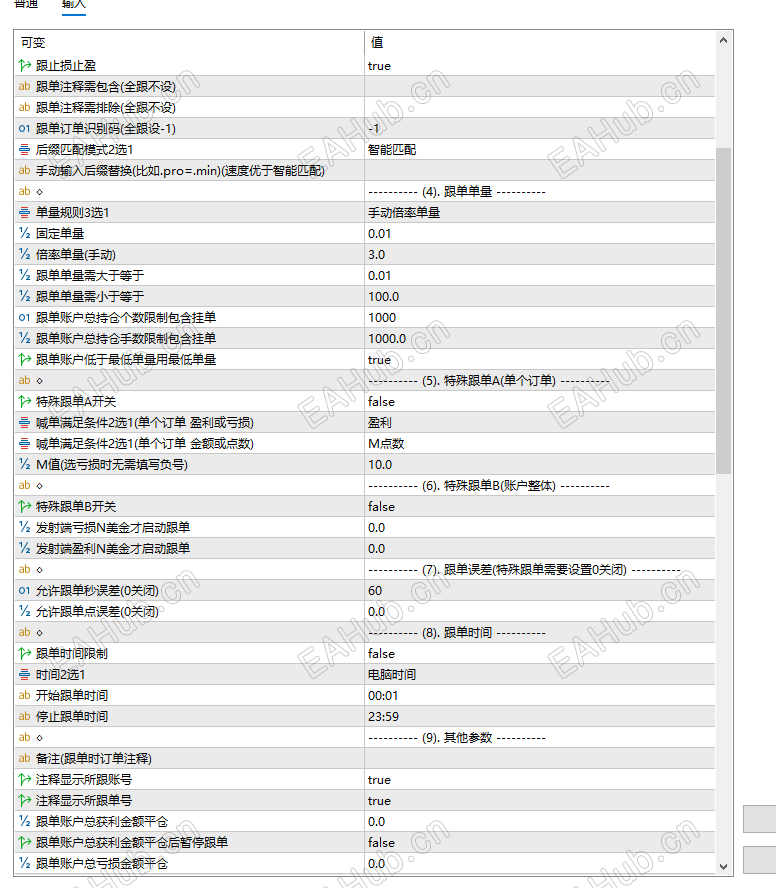Image resolution: width=776 pixels, height=888 pixels.
Task: Click the scrollbar up arrow
Action: (x=723, y=40)
